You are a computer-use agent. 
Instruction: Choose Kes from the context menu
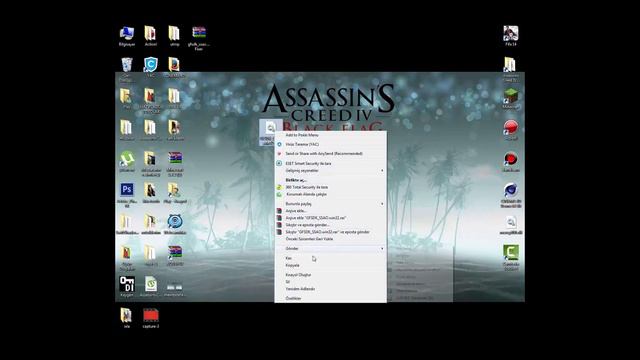330,258
